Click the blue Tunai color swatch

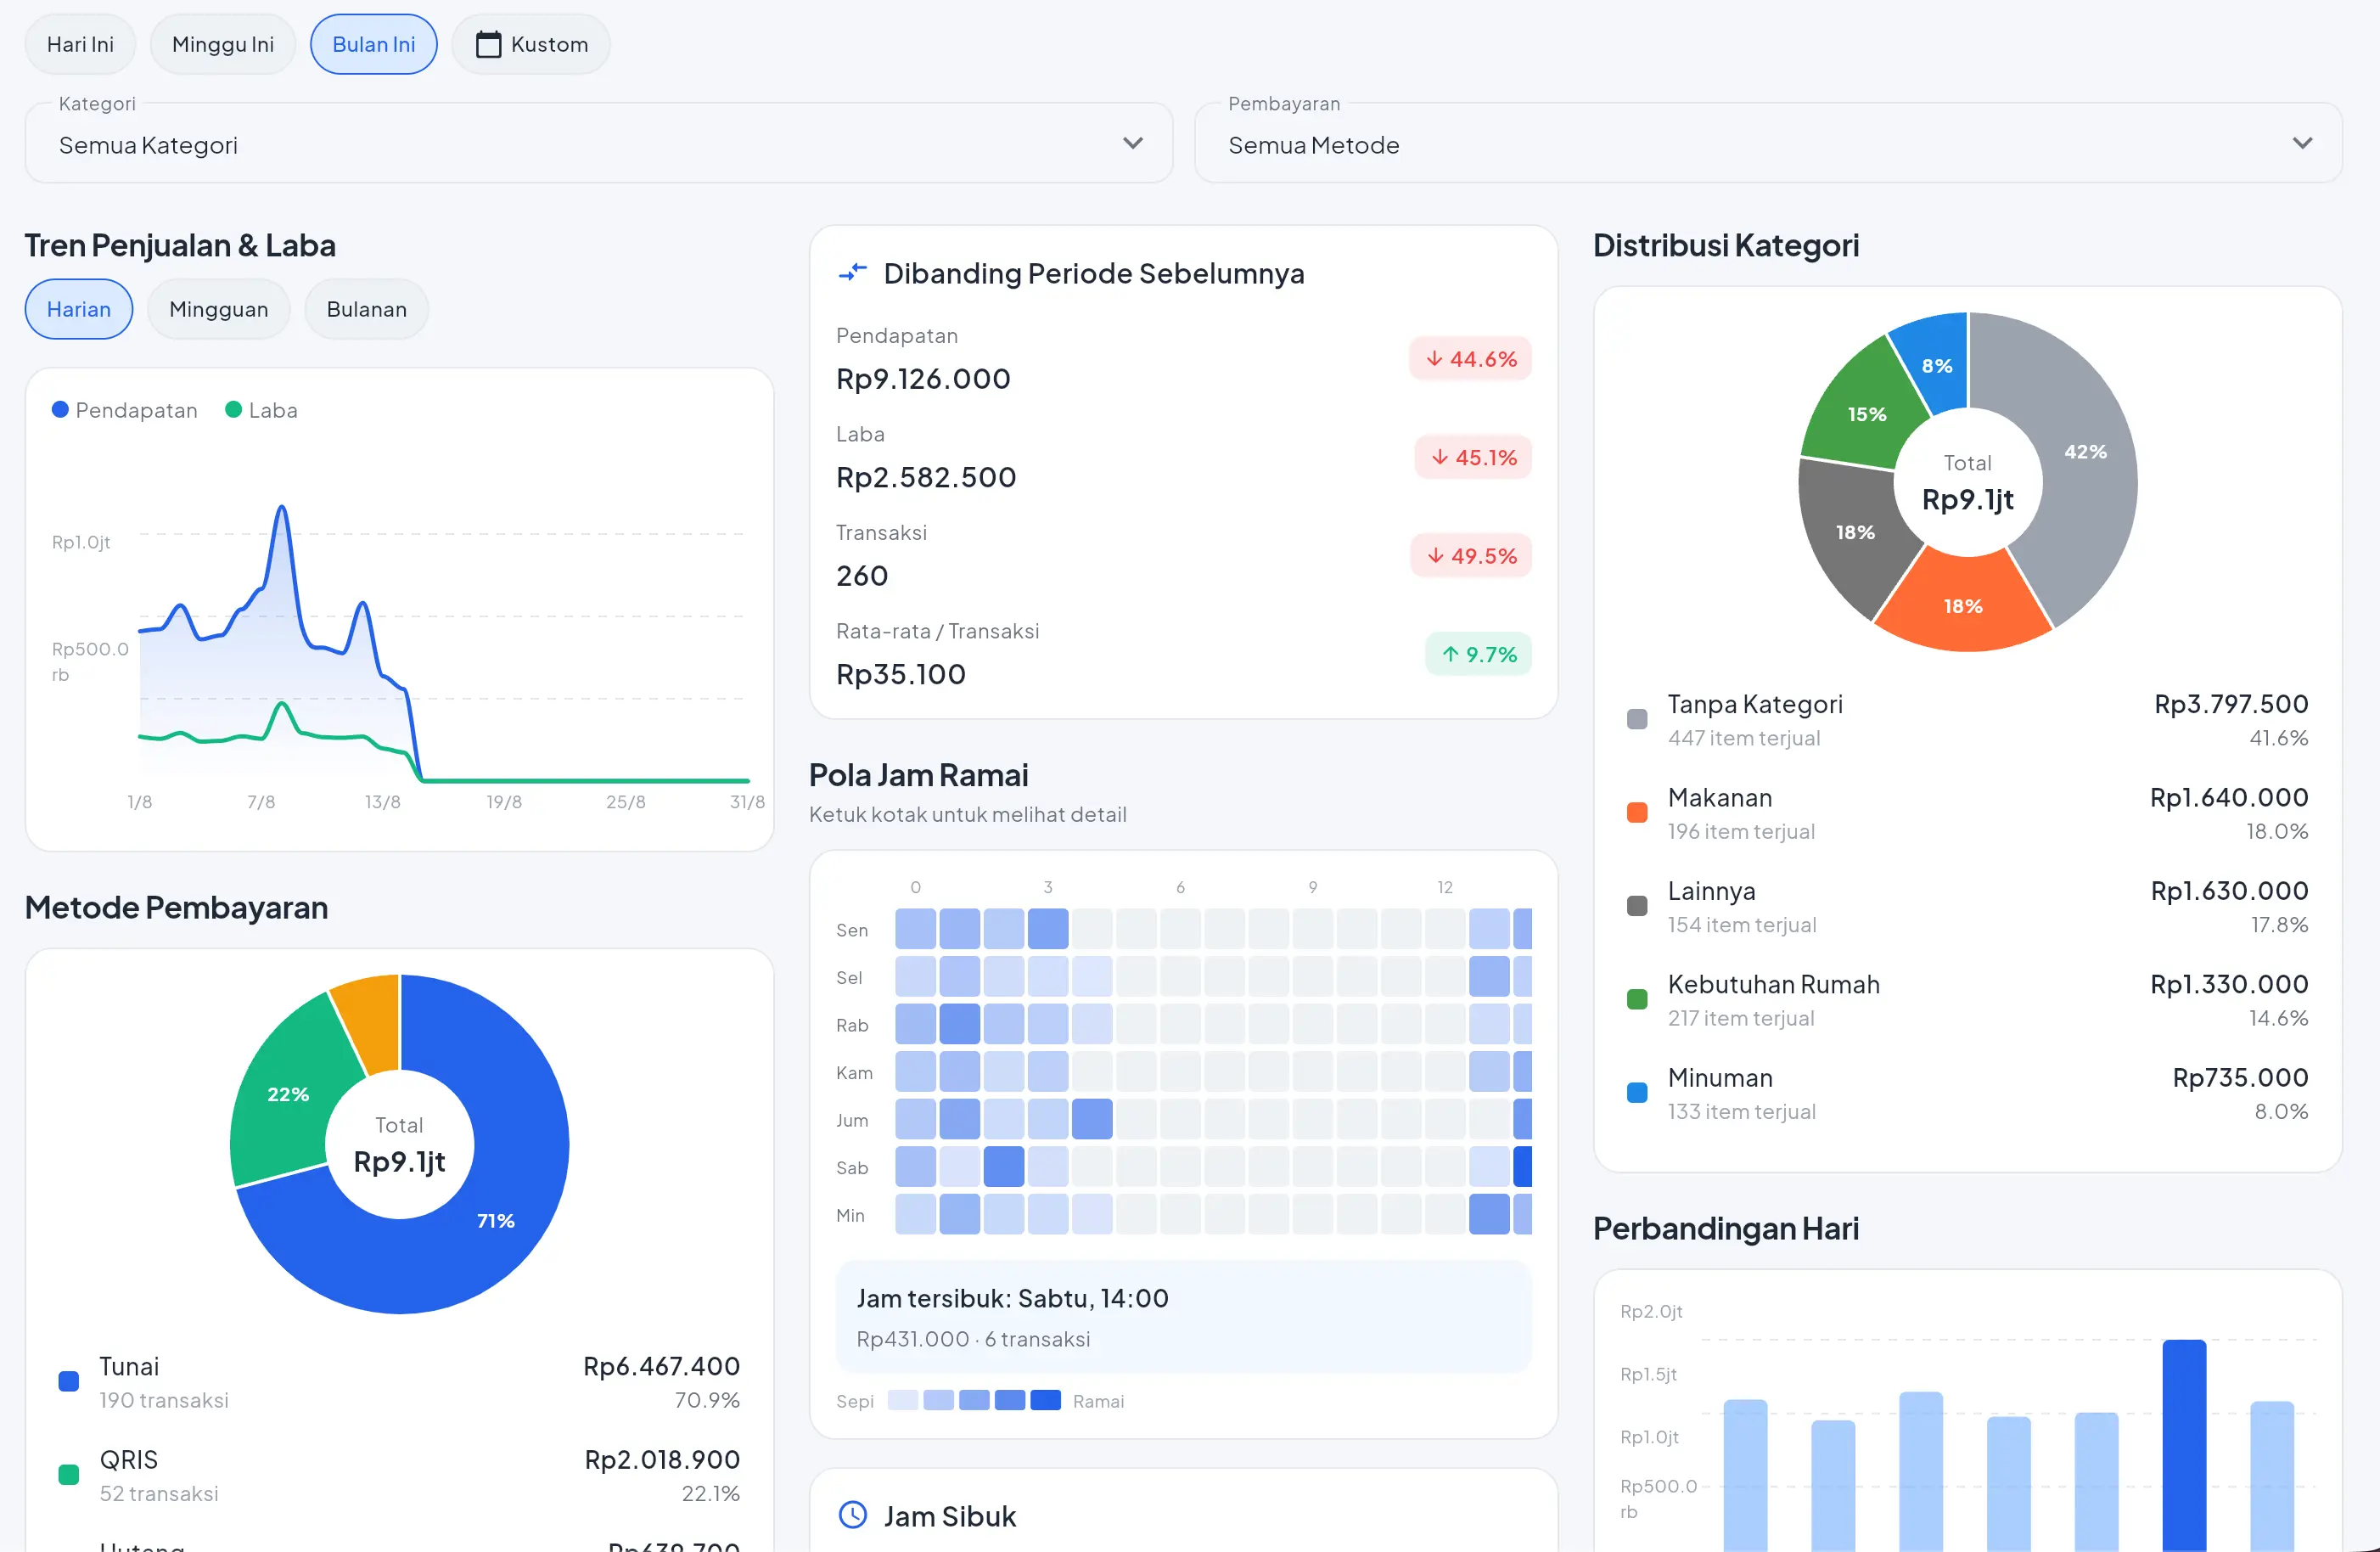tap(69, 1381)
